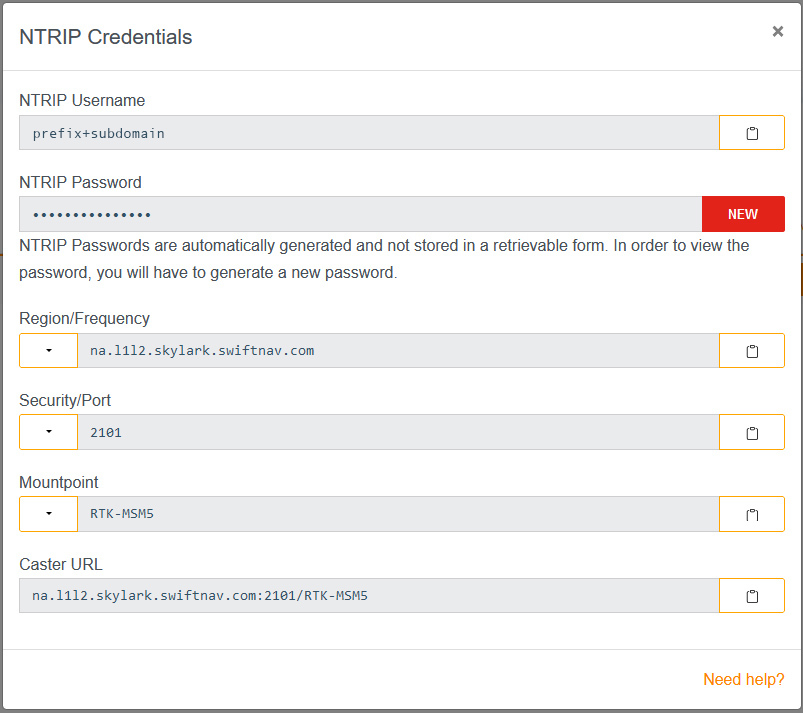
Task: Expand the Region/Frequency dropdown
Action: point(48,351)
